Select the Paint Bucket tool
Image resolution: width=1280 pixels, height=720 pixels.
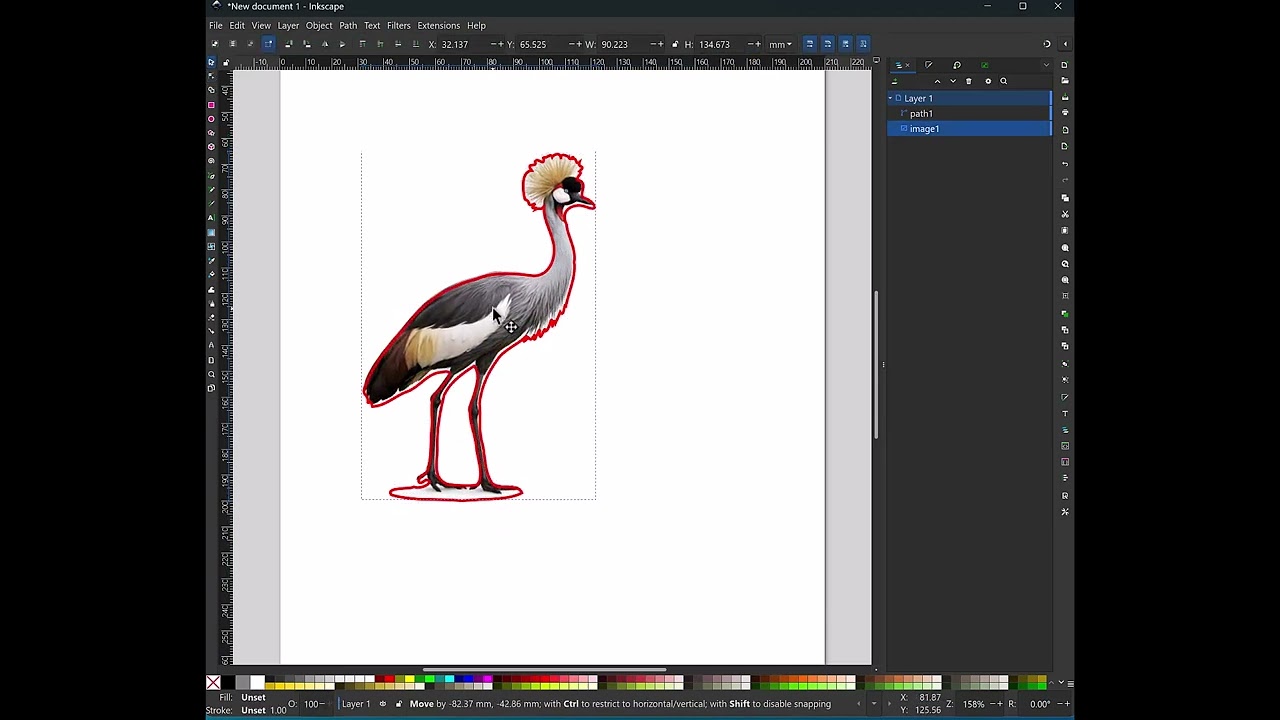pyautogui.click(x=211, y=274)
